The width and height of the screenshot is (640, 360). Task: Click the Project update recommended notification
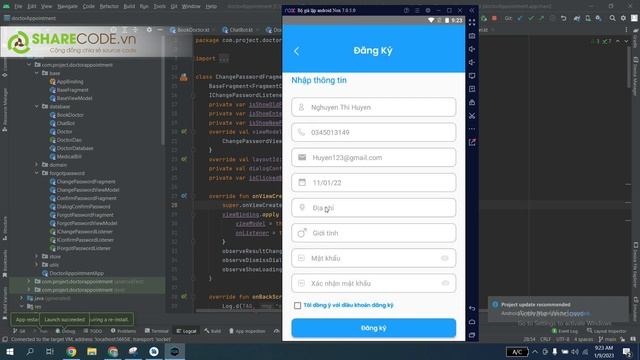pos(558,309)
